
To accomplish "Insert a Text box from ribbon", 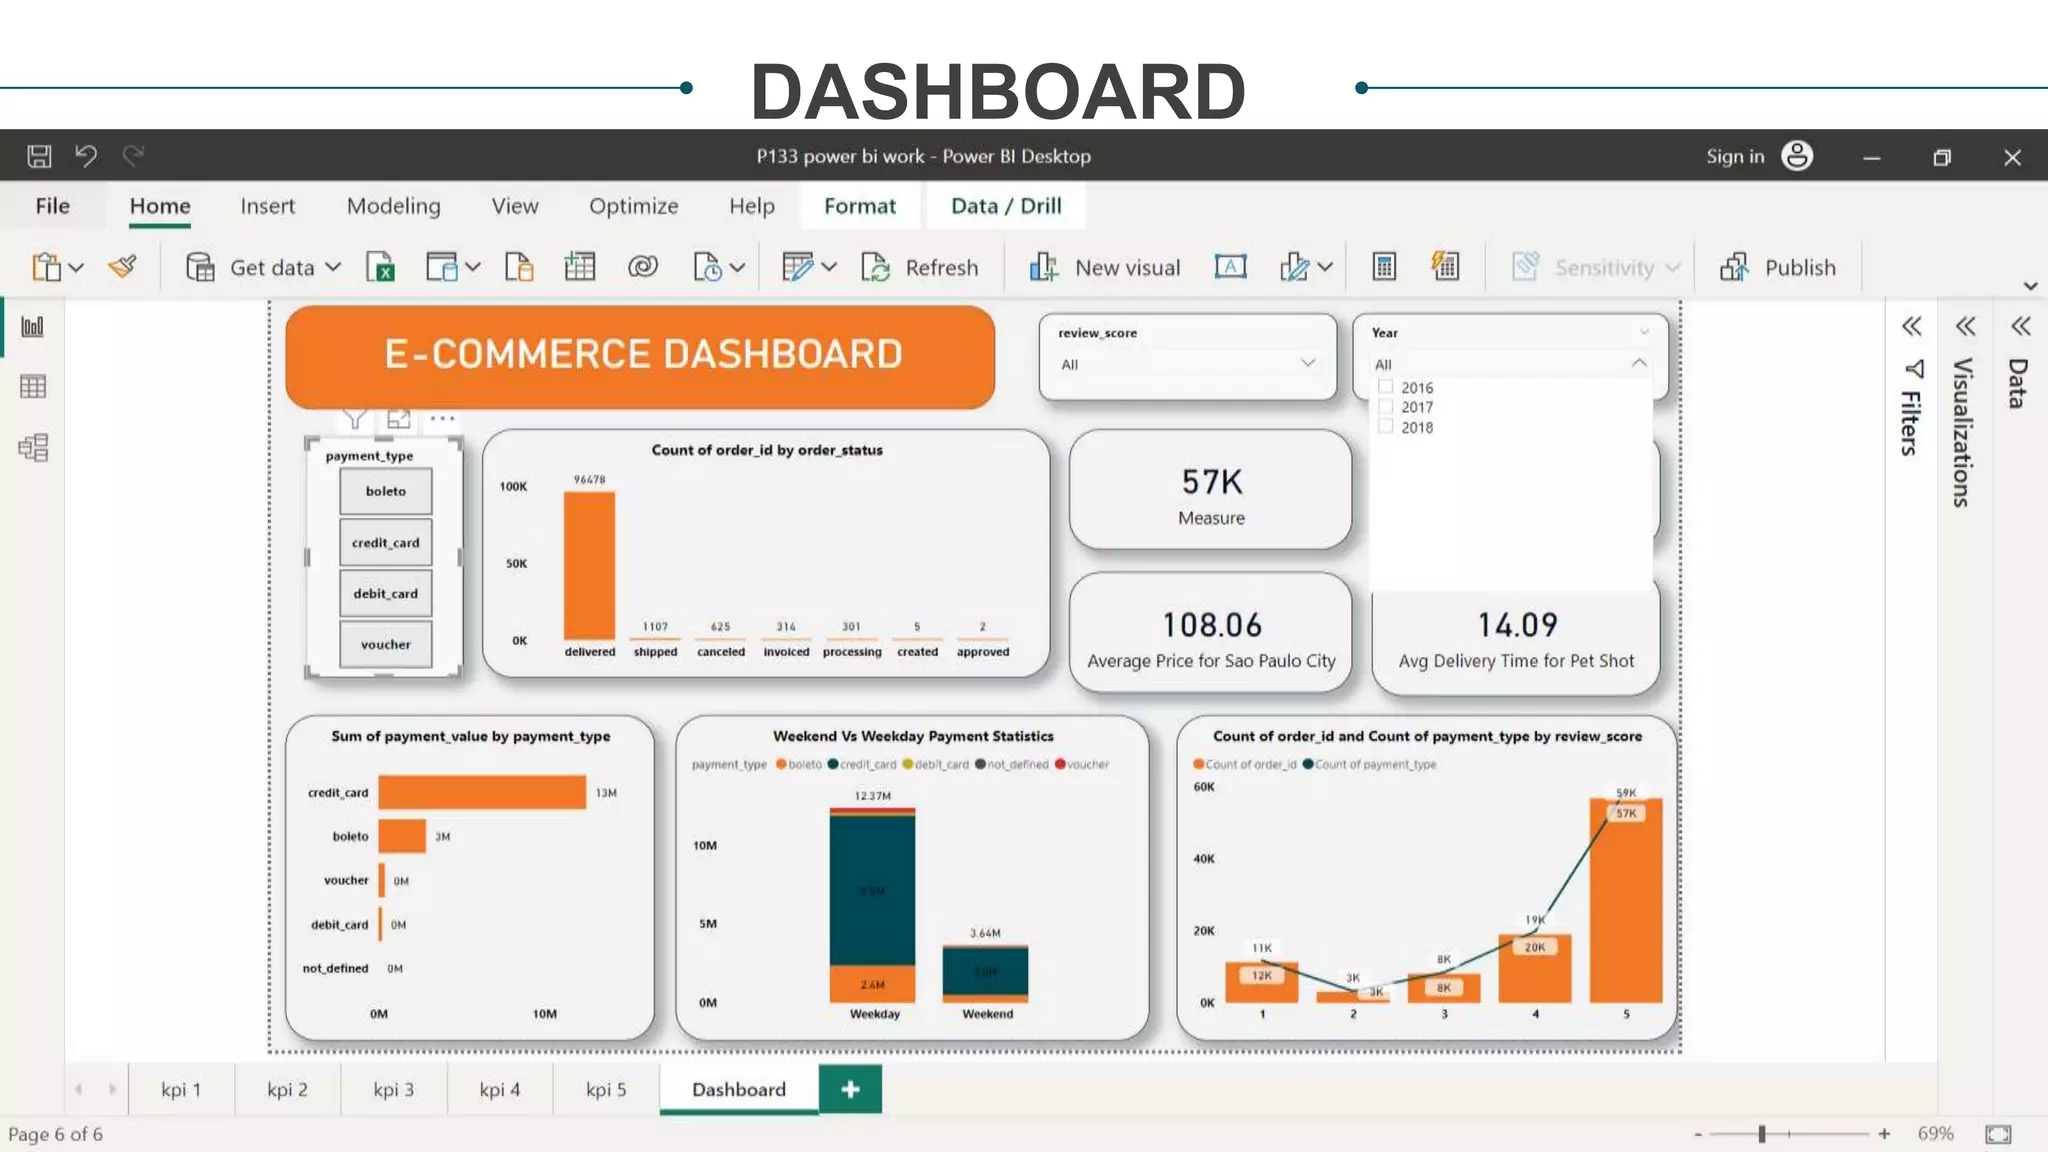I will coord(1230,267).
